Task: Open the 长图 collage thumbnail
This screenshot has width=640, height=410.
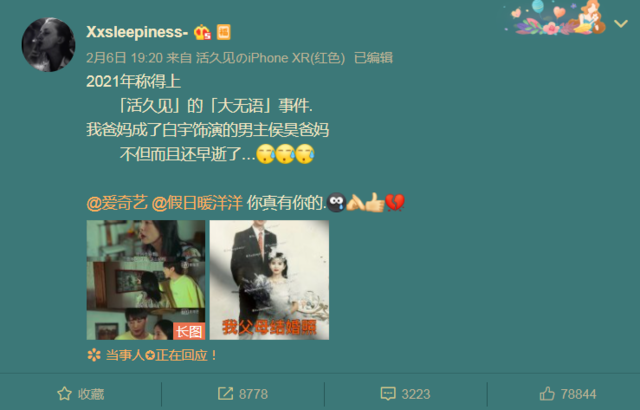Action: (x=146, y=280)
